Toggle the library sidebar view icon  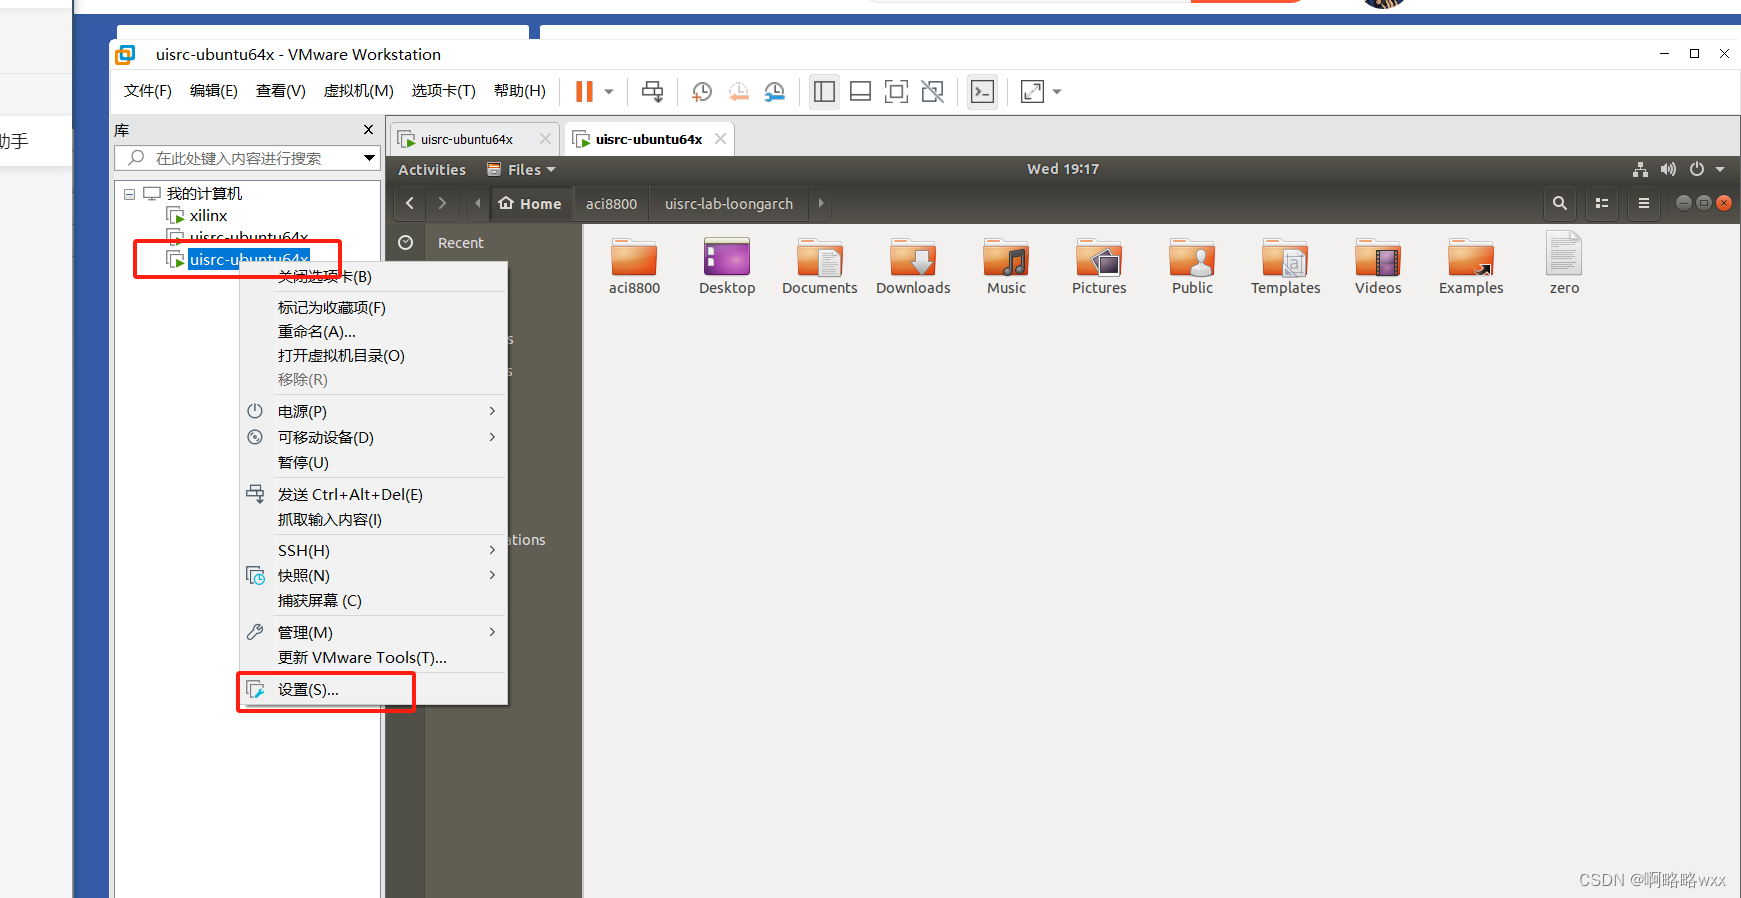coord(824,92)
